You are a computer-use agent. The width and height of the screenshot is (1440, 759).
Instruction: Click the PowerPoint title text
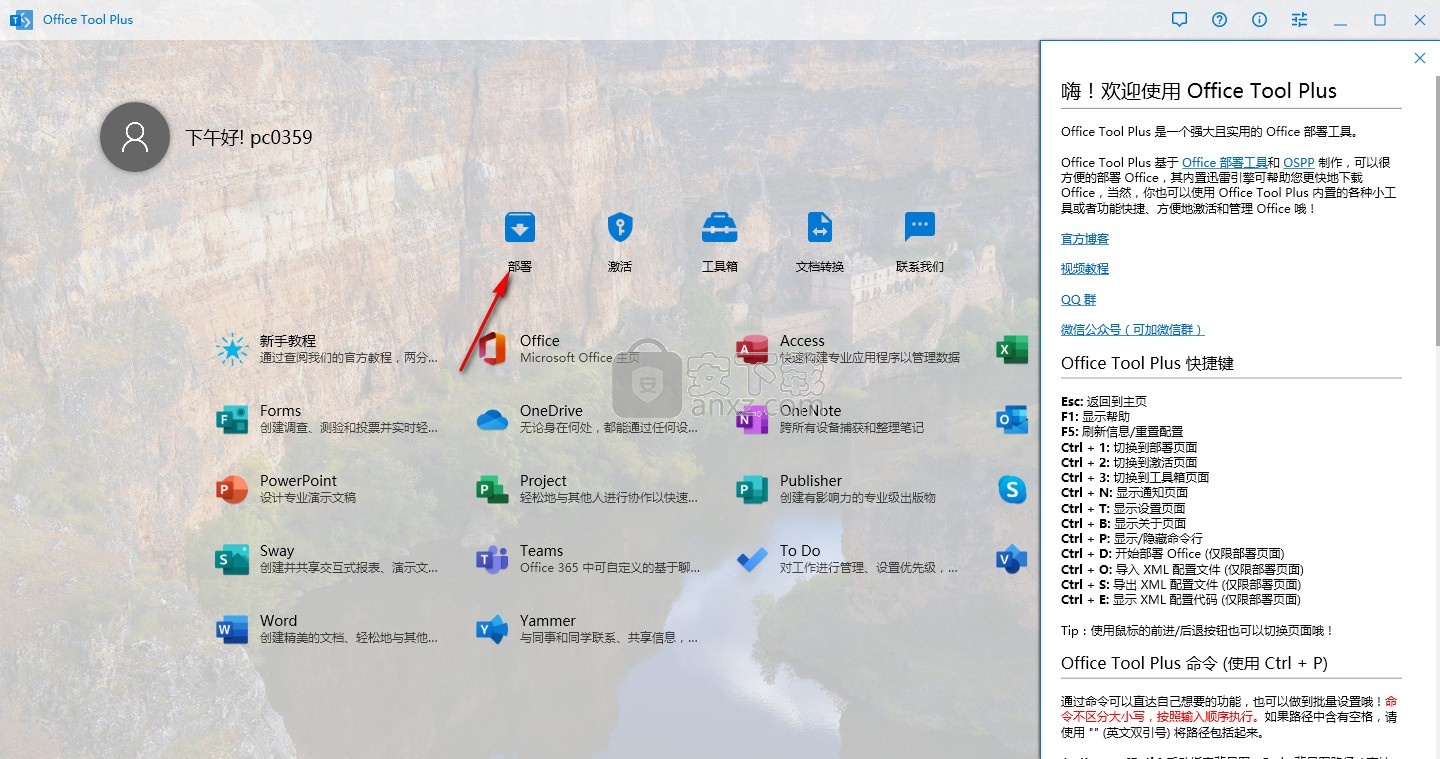click(298, 481)
